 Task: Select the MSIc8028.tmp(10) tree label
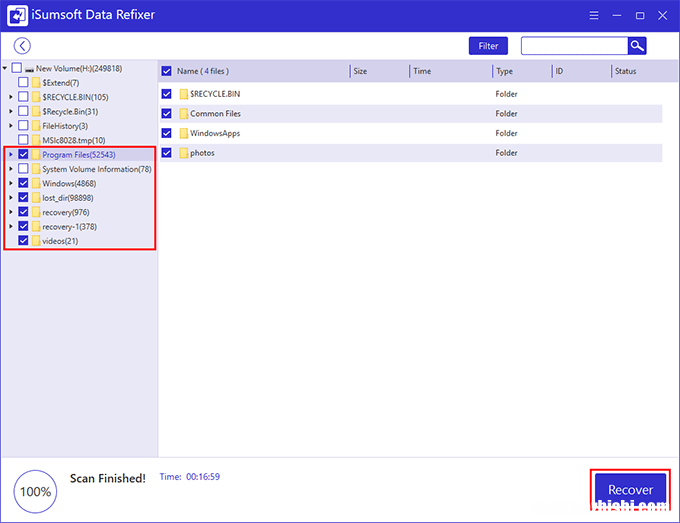pos(74,140)
